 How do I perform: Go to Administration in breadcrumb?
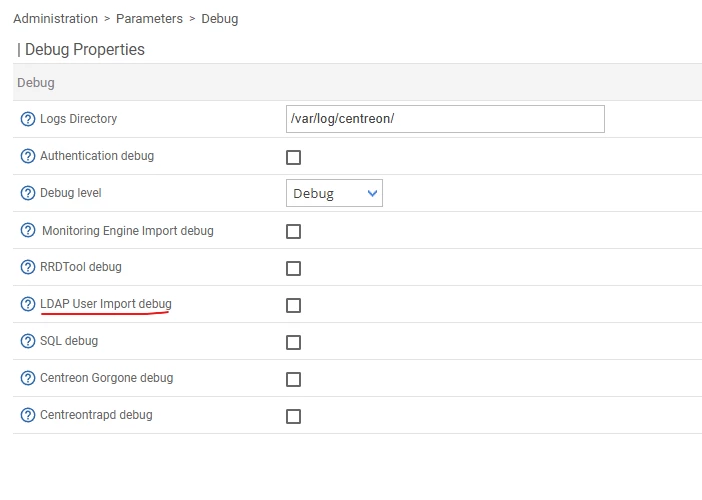pyautogui.click(x=55, y=19)
